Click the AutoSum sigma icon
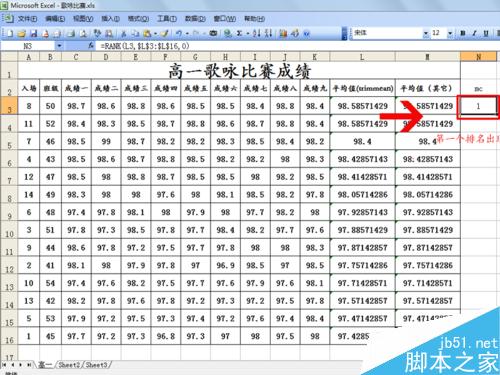 tap(239, 33)
